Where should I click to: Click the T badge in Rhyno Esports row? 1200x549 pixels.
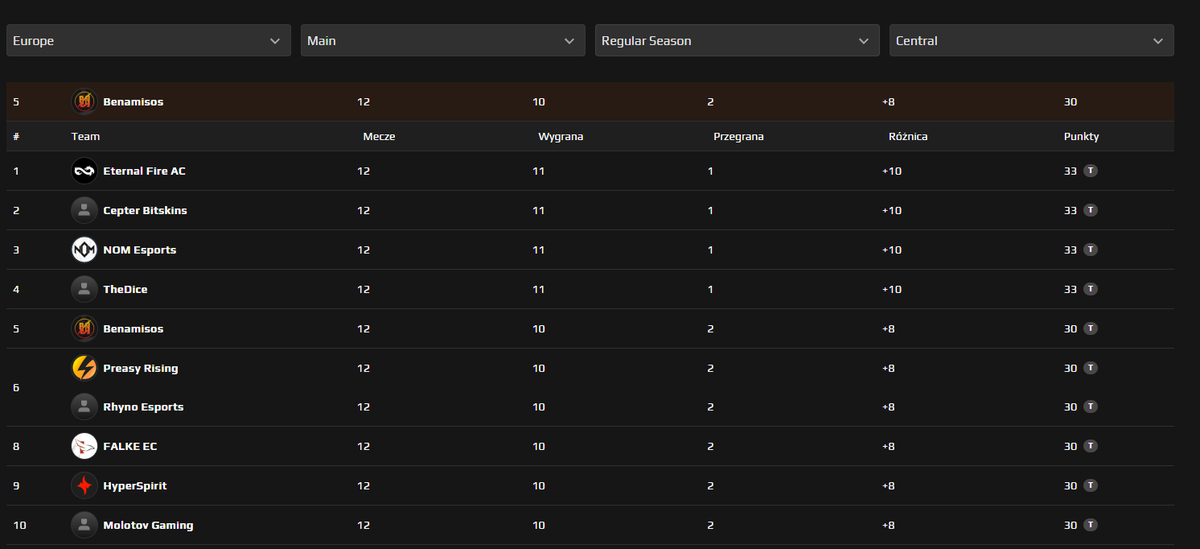pos(1090,407)
